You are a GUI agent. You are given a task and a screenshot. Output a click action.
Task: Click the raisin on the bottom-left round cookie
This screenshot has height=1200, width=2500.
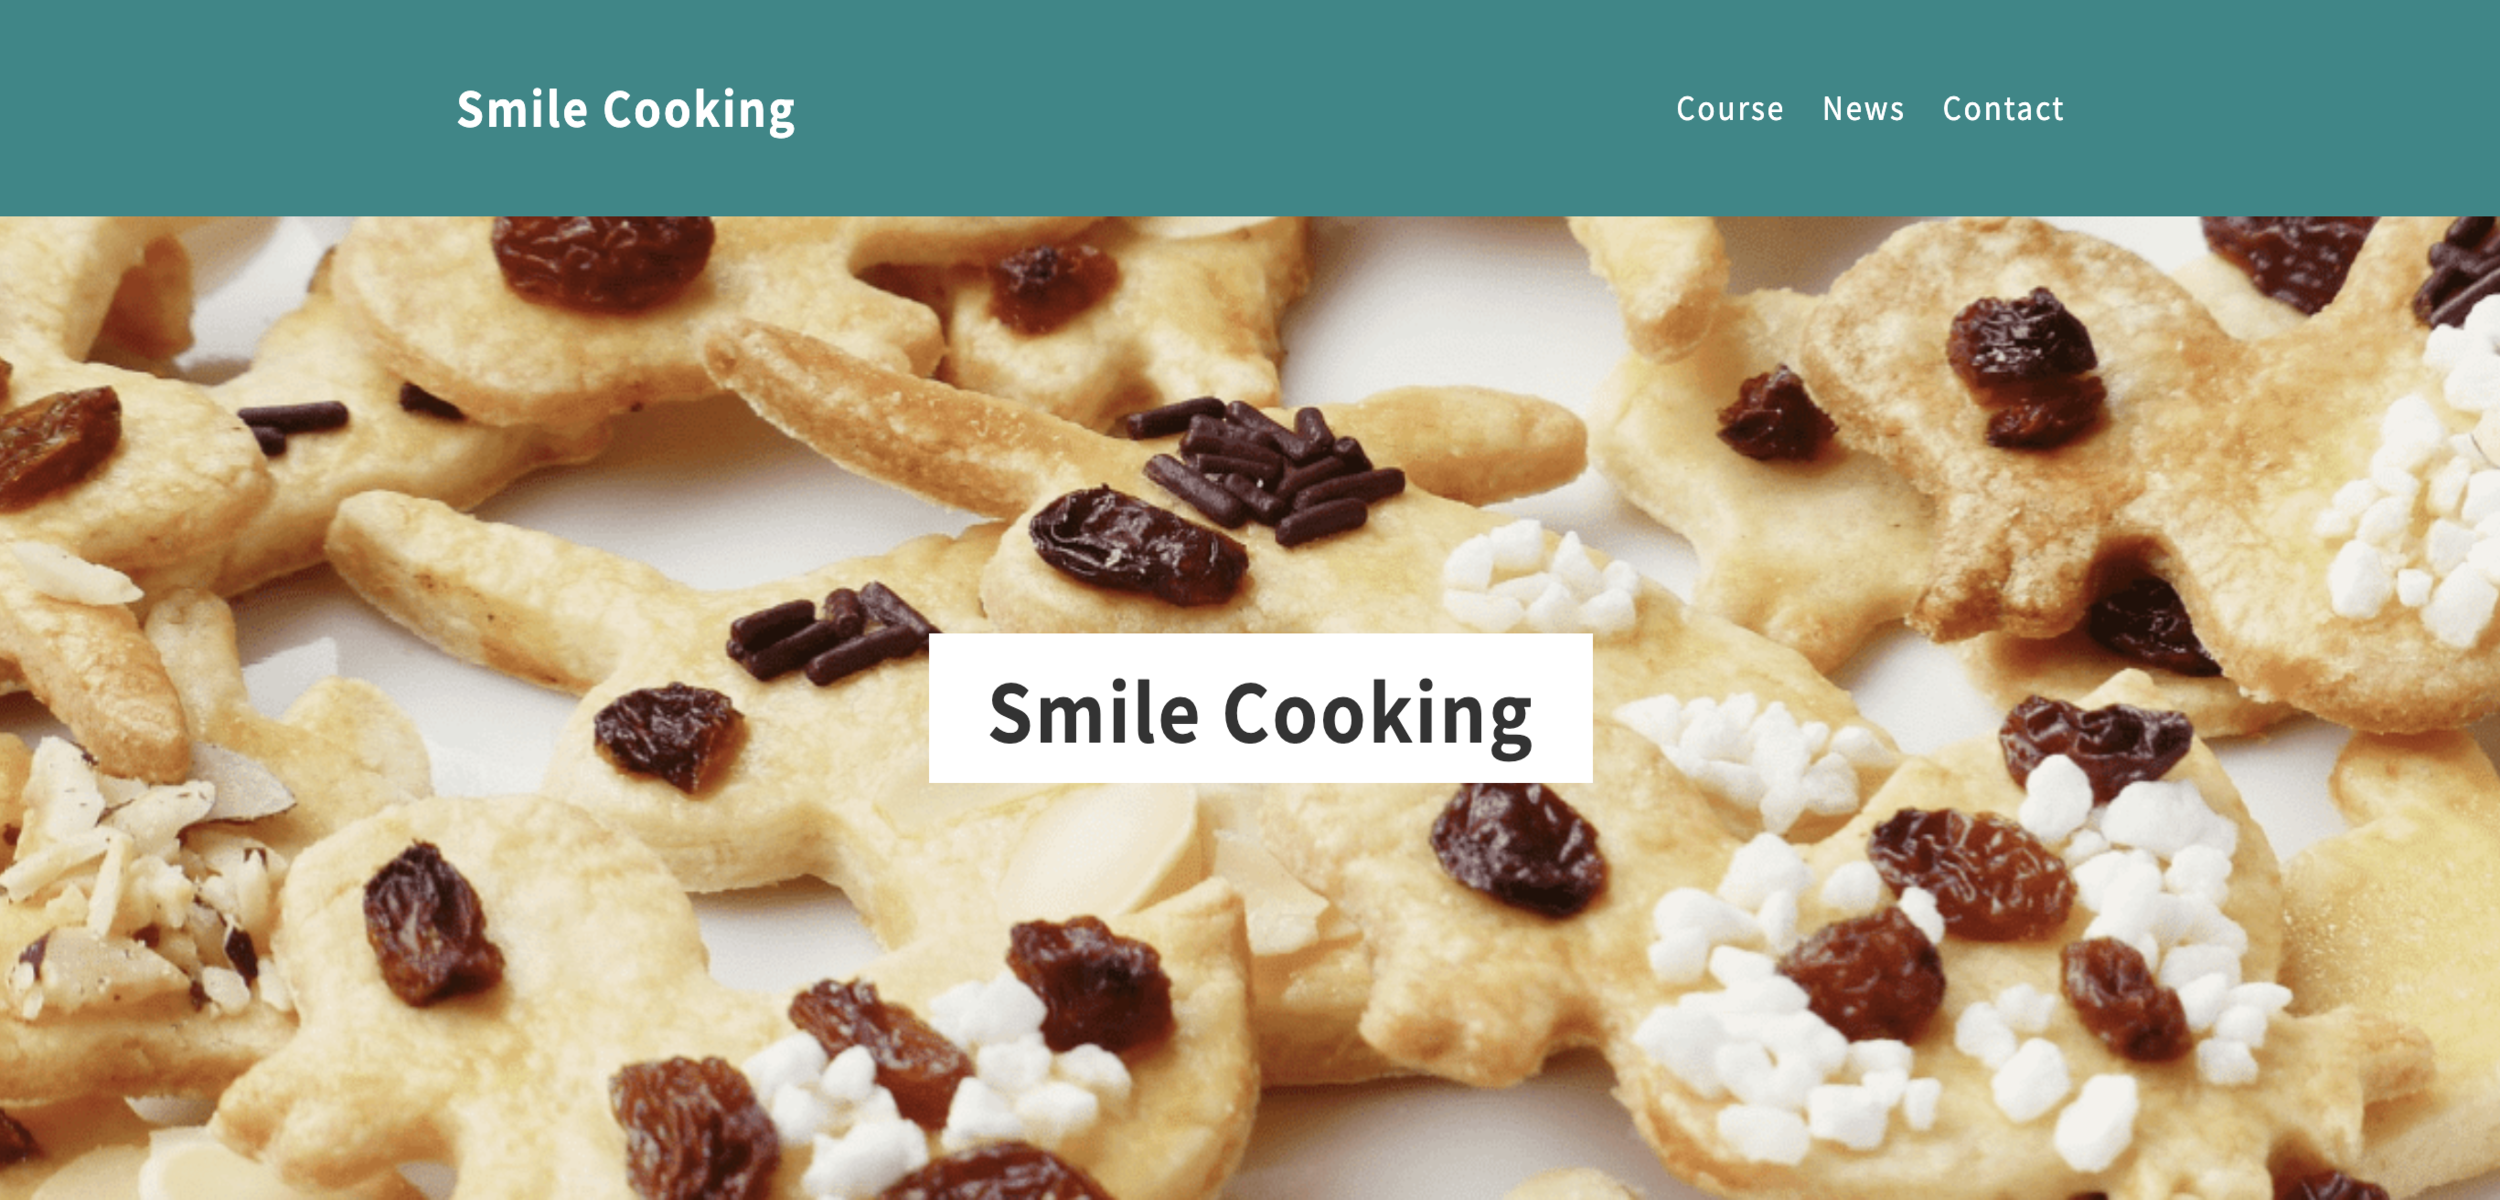[430, 922]
